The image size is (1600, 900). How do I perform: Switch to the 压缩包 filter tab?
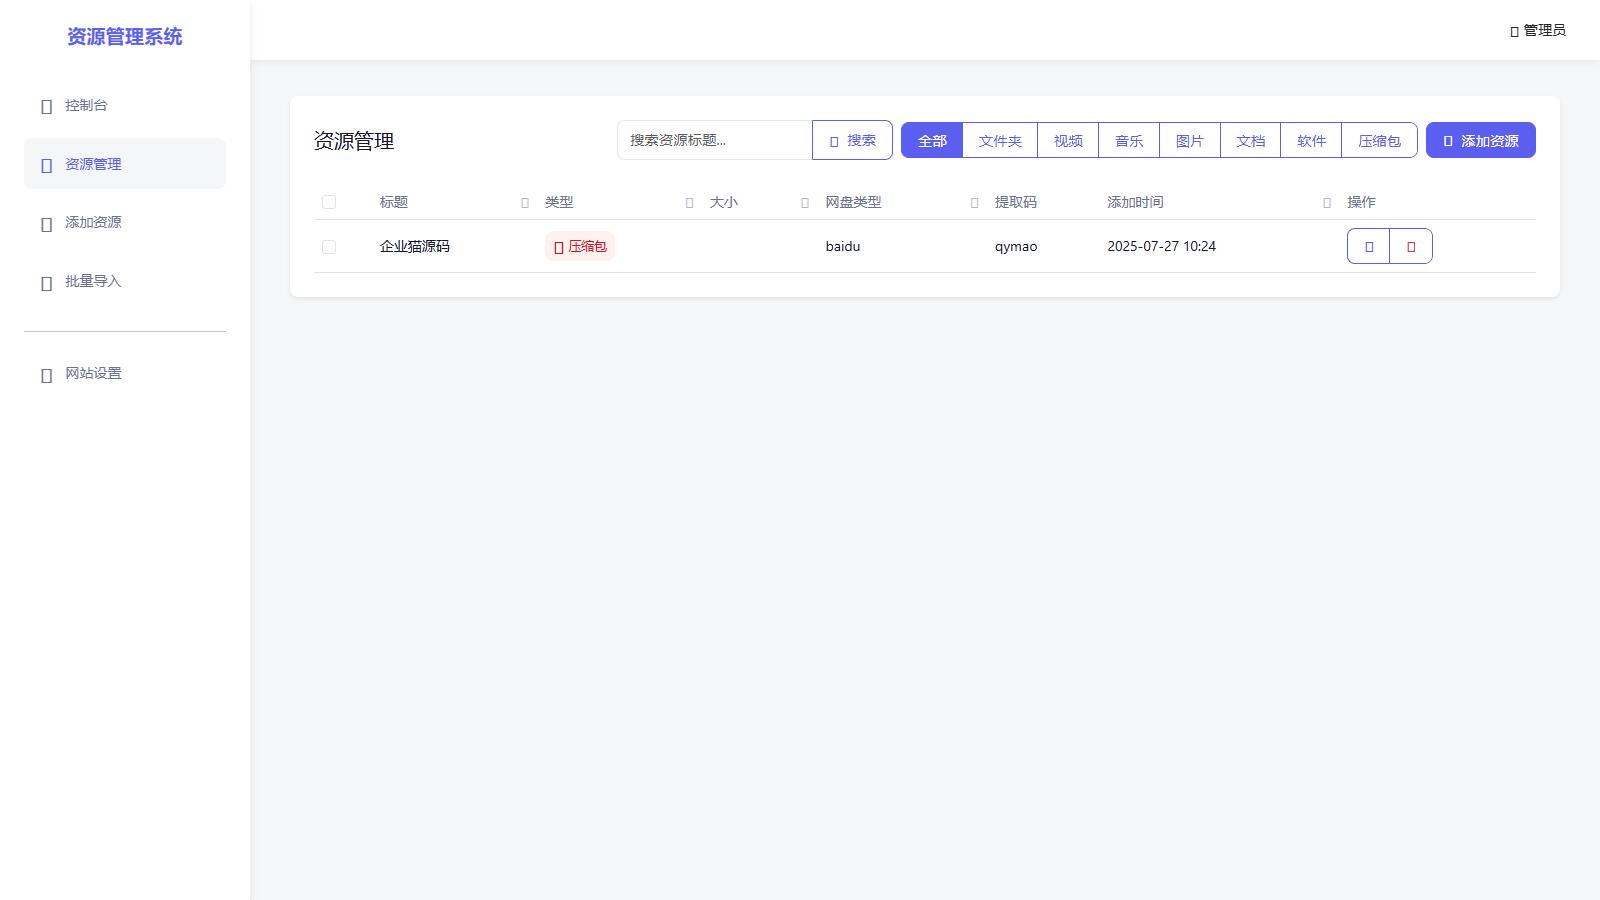click(1379, 141)
